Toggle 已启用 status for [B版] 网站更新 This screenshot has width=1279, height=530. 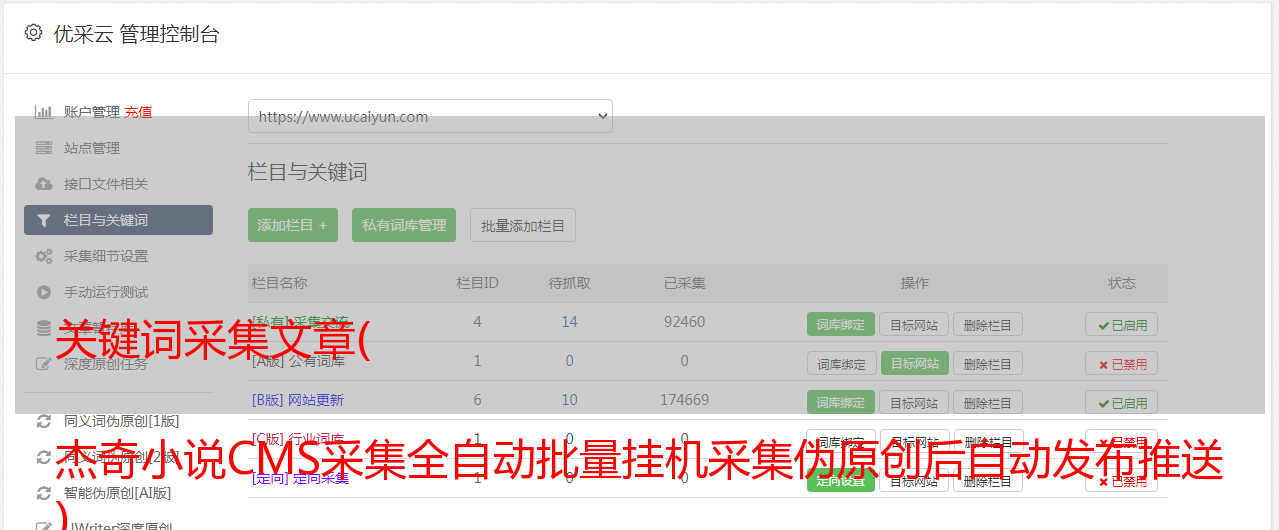click(x=1122, y=402)
